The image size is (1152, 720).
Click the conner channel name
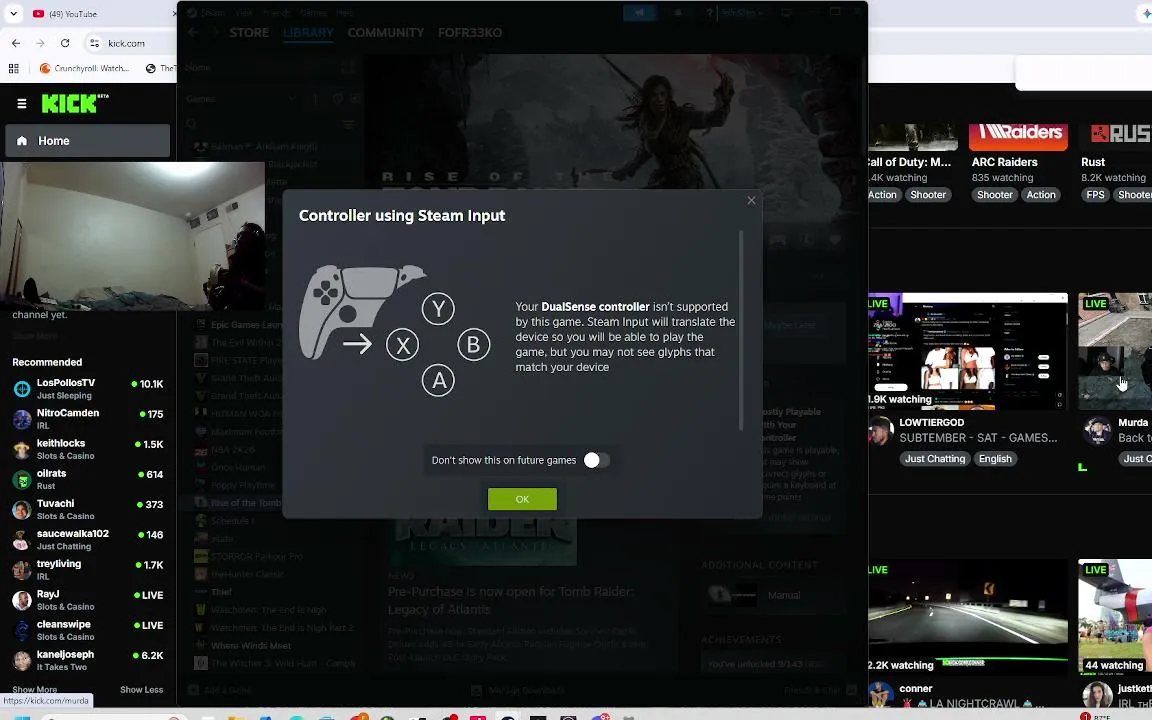tap(915, 688)
